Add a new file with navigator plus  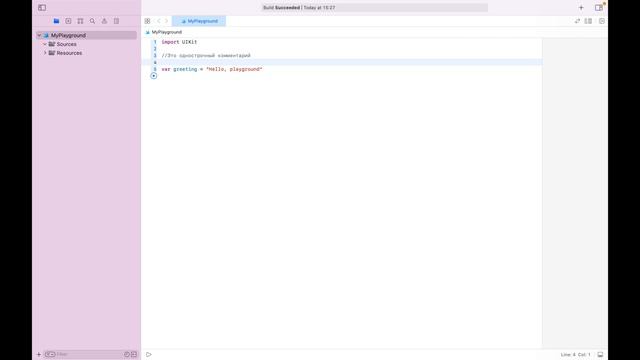(39, 354)
